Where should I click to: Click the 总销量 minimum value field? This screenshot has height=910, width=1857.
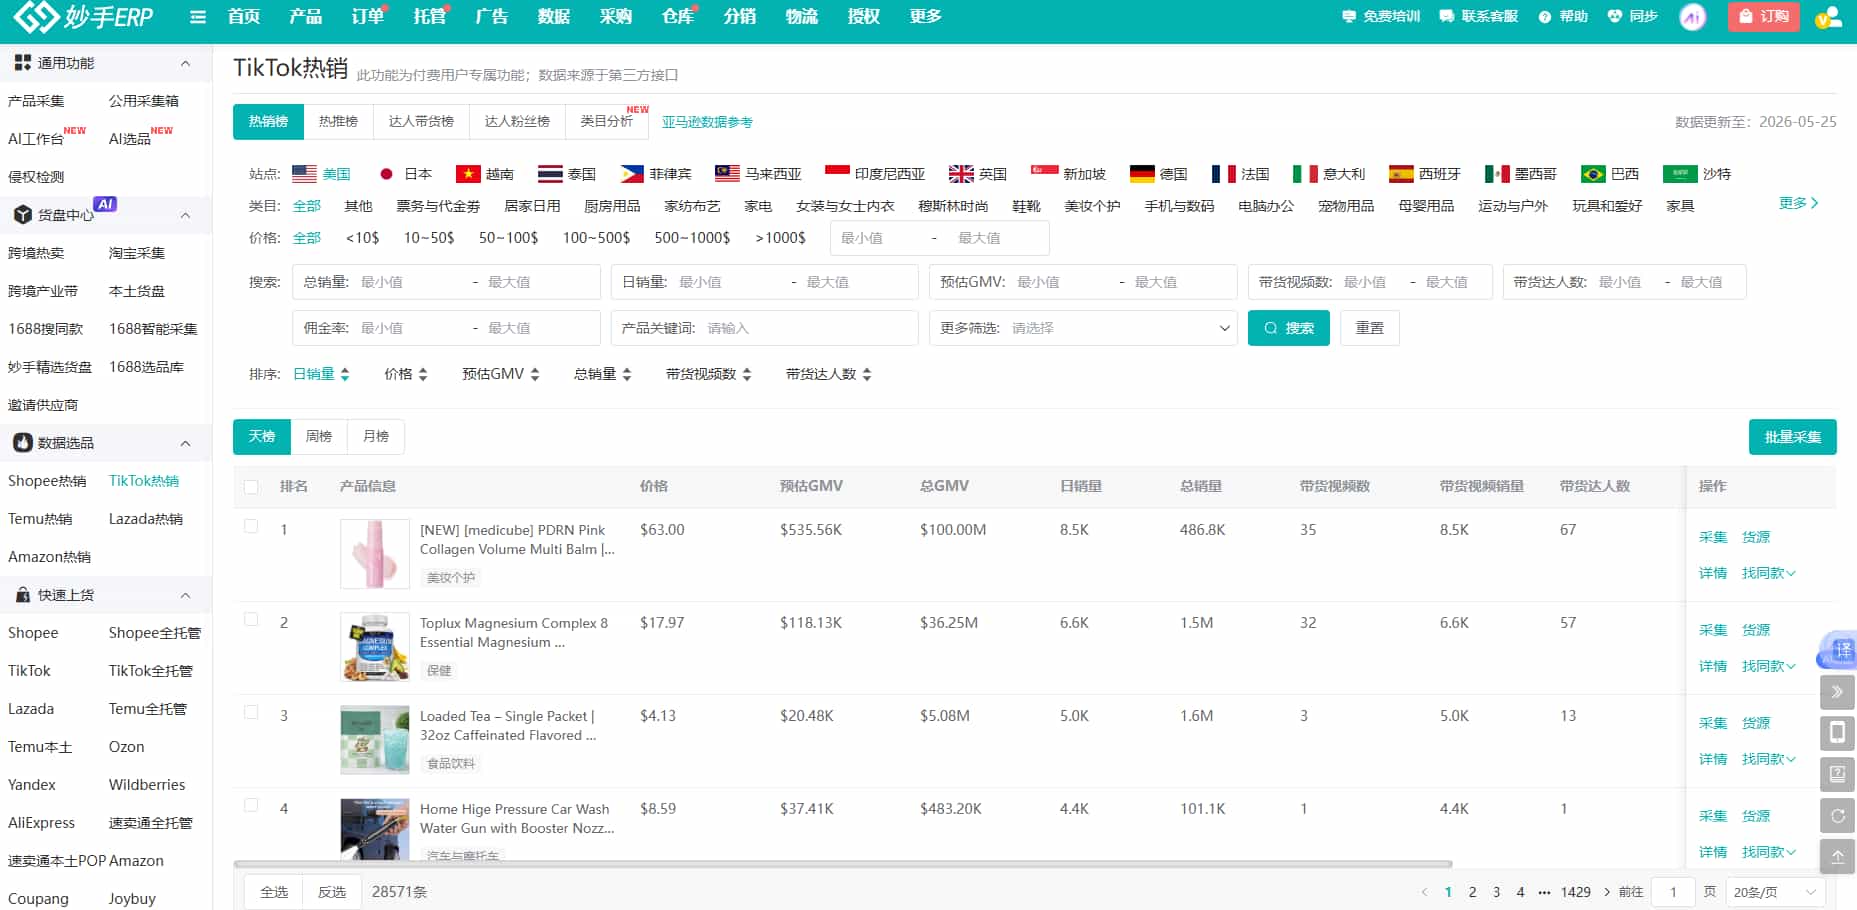point(410,282)
